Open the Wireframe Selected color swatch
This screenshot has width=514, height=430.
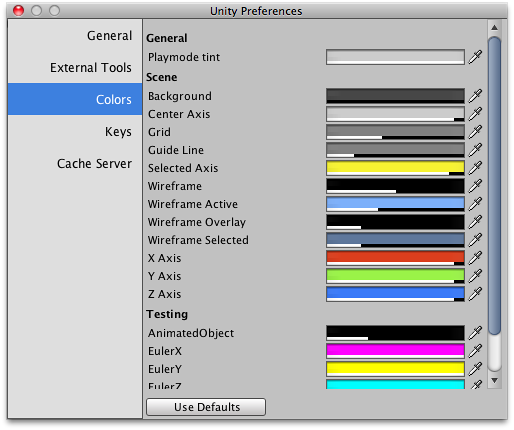click(395, 240)
